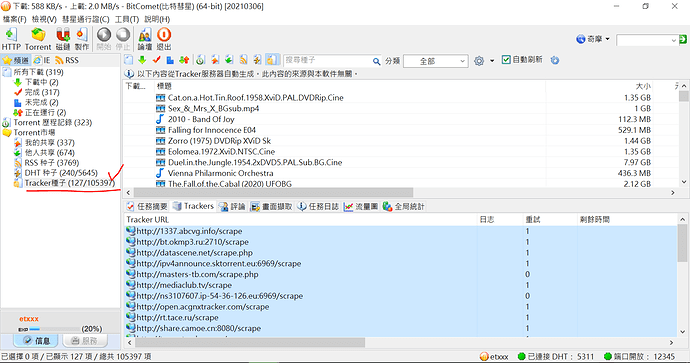This screenshot has height=363, width=690.
Task: Click the green 已連接 DHT status icon
Action: (x=521, y=356)
